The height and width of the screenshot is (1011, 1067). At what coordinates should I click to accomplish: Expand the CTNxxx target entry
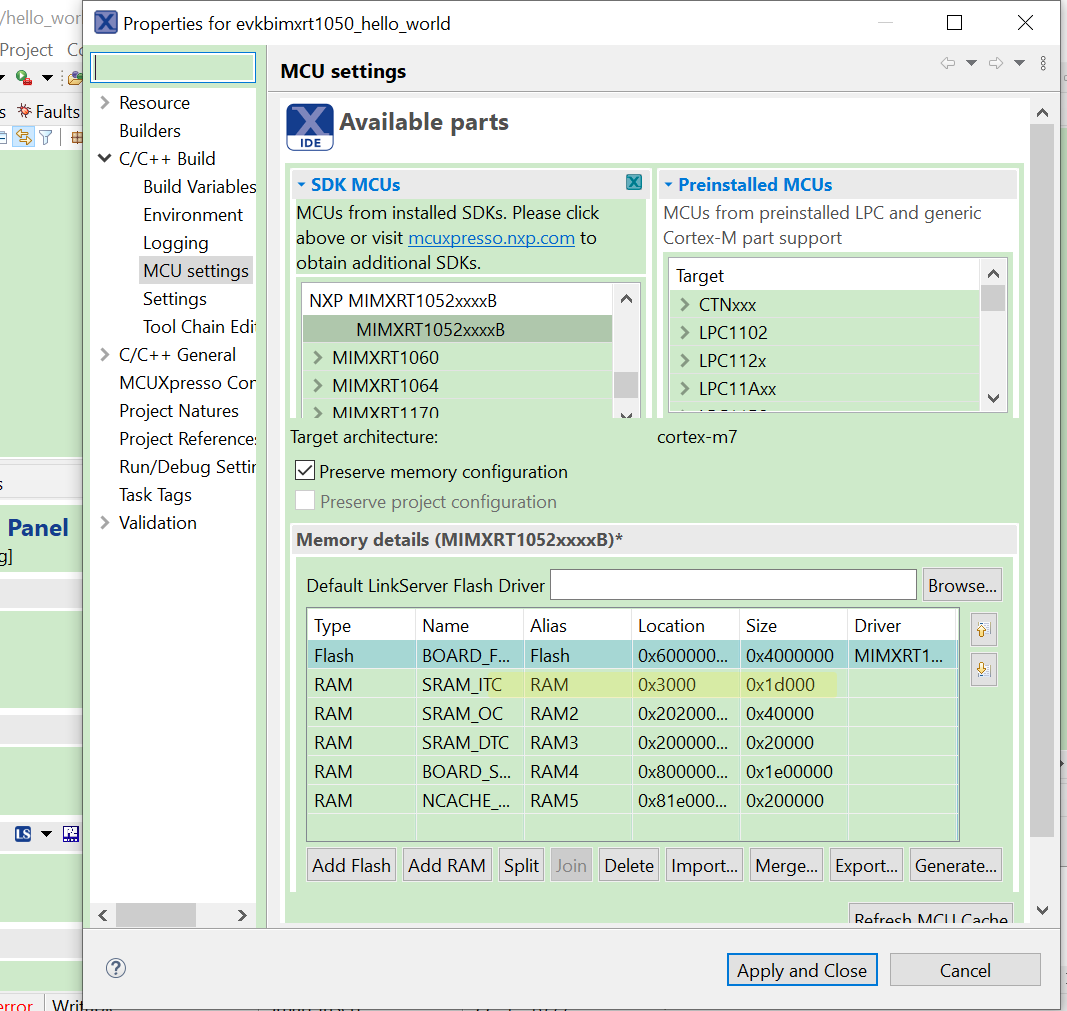click(x=685, y=305)
